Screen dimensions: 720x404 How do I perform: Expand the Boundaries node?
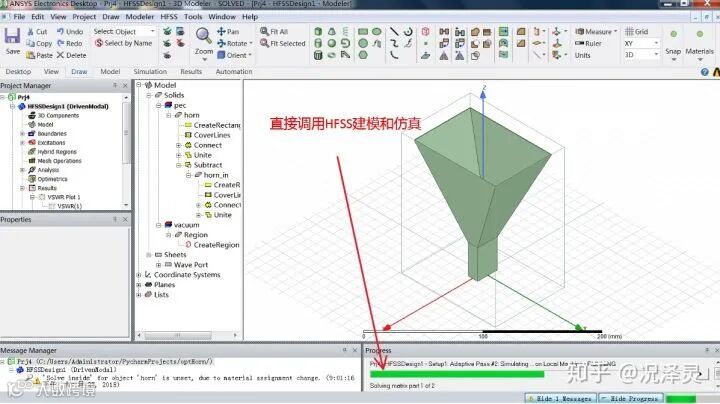tap(22, 134)
